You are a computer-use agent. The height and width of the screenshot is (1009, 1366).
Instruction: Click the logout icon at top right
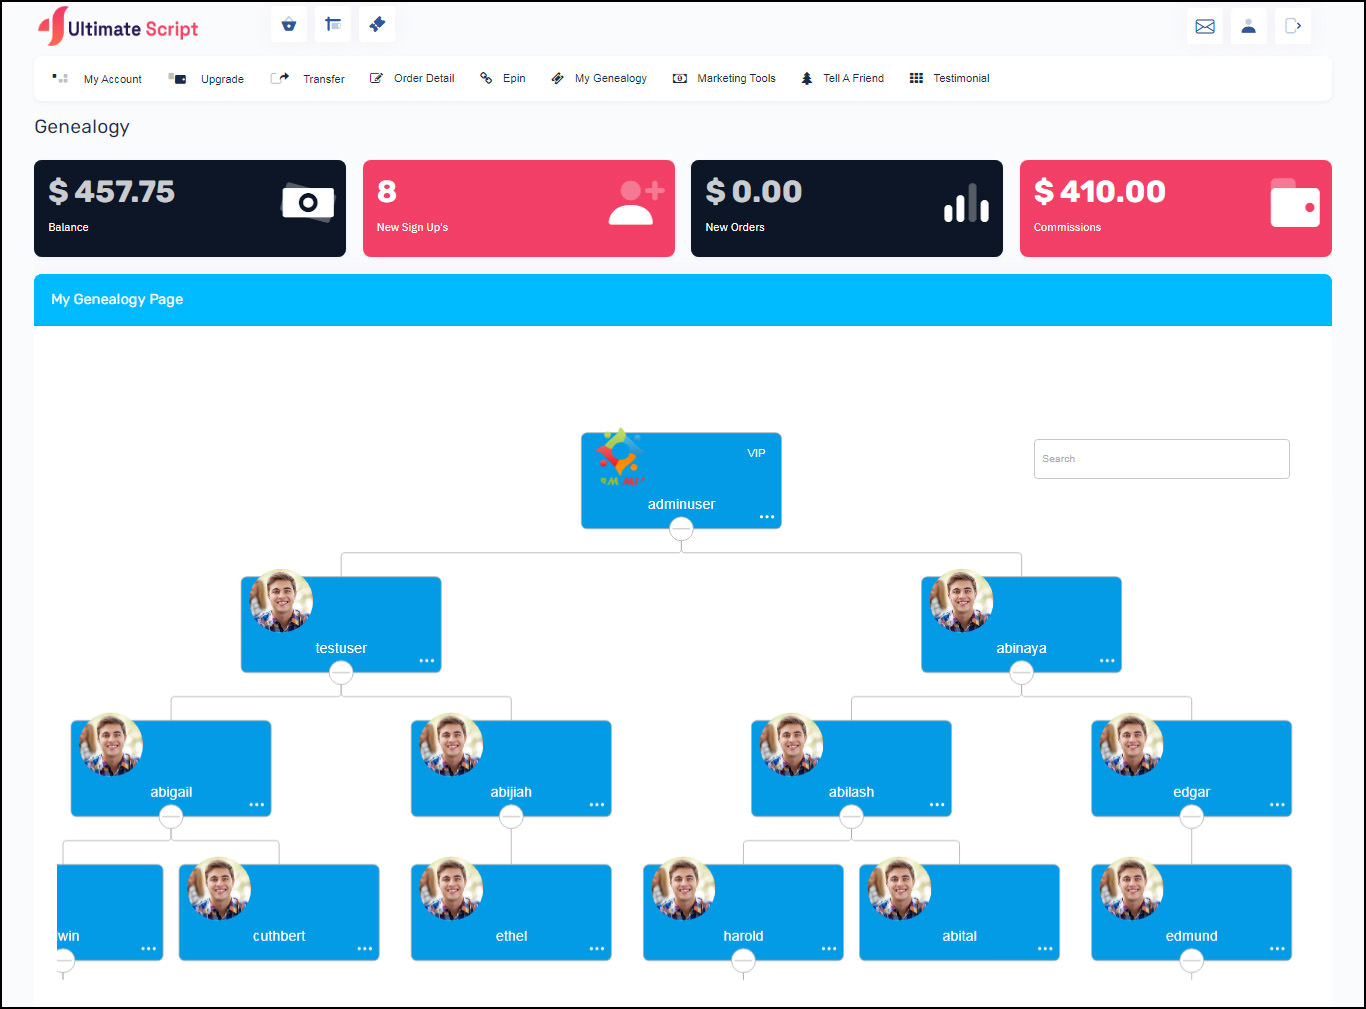[x=1293, y=27]
